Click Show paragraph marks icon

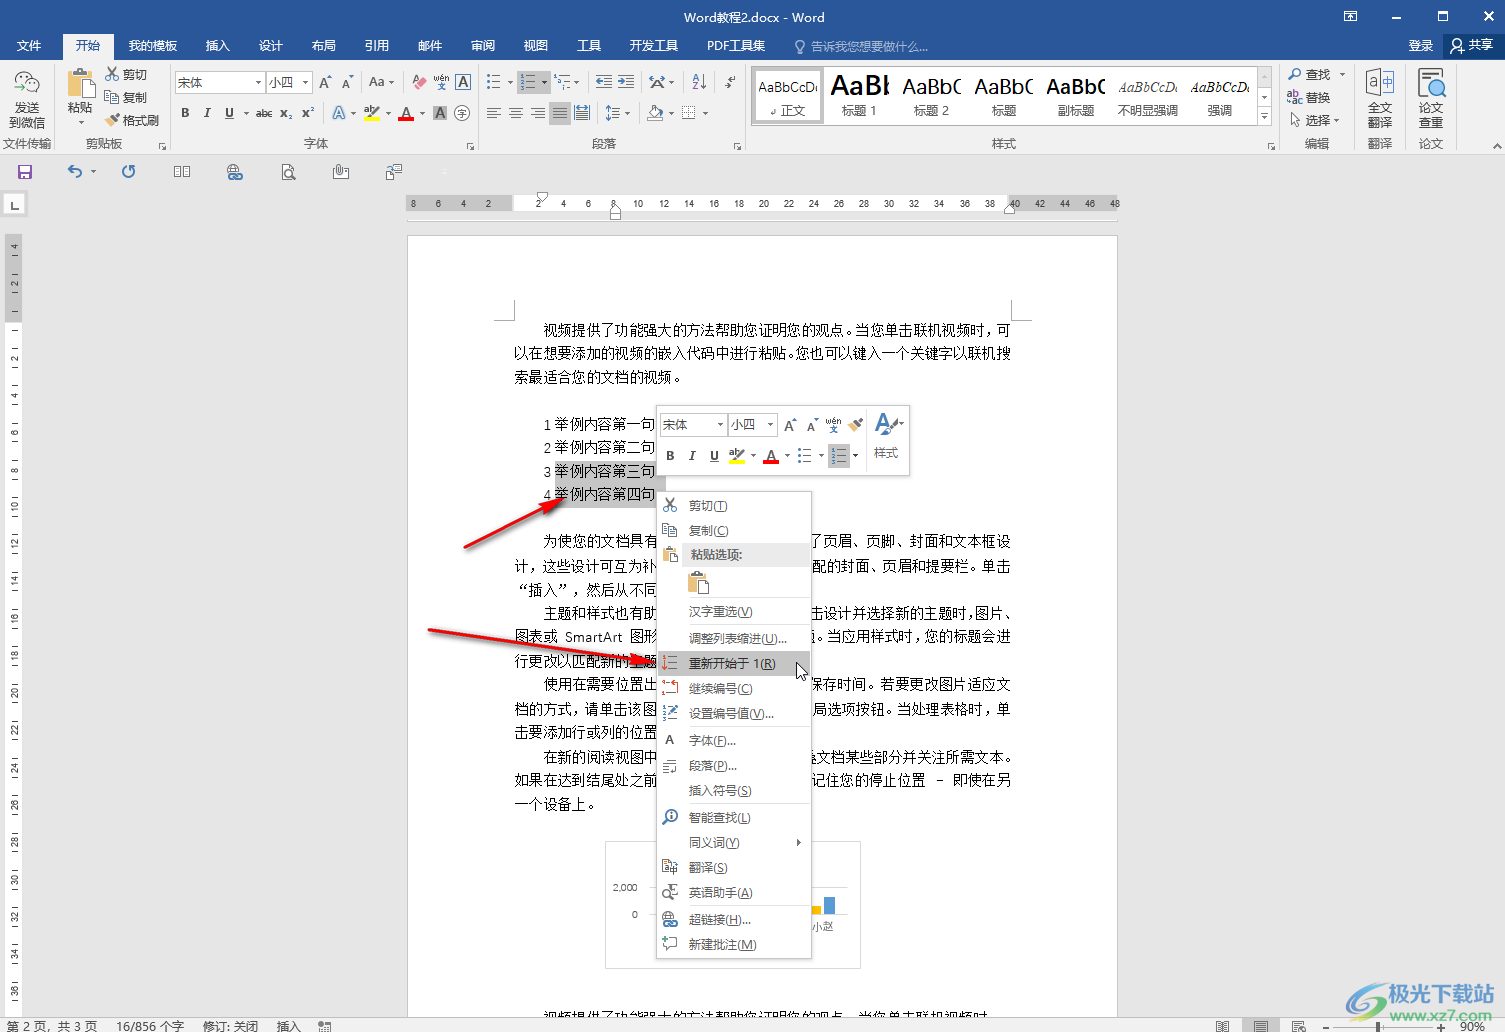click(x=731, y=82)
